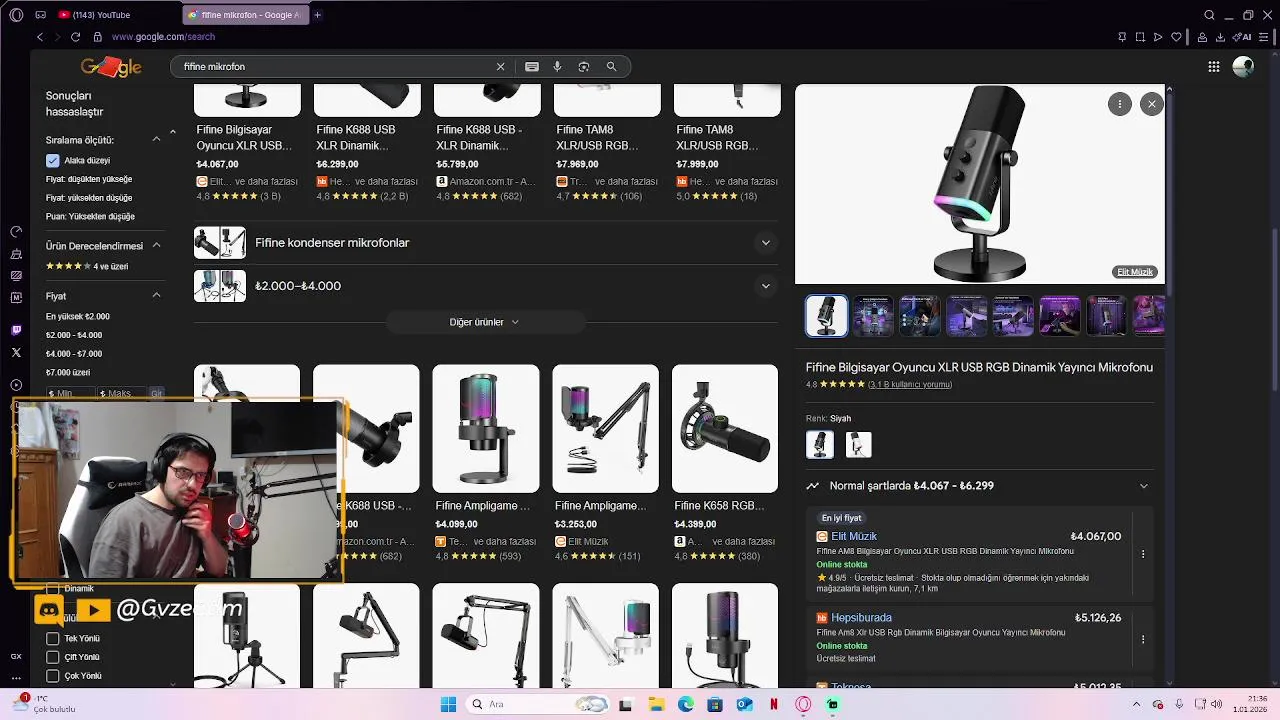Open 3,1 B kullanıcı yorumu reviews
This screenshot has height=720, width=1280.
(x=909, y=385)
